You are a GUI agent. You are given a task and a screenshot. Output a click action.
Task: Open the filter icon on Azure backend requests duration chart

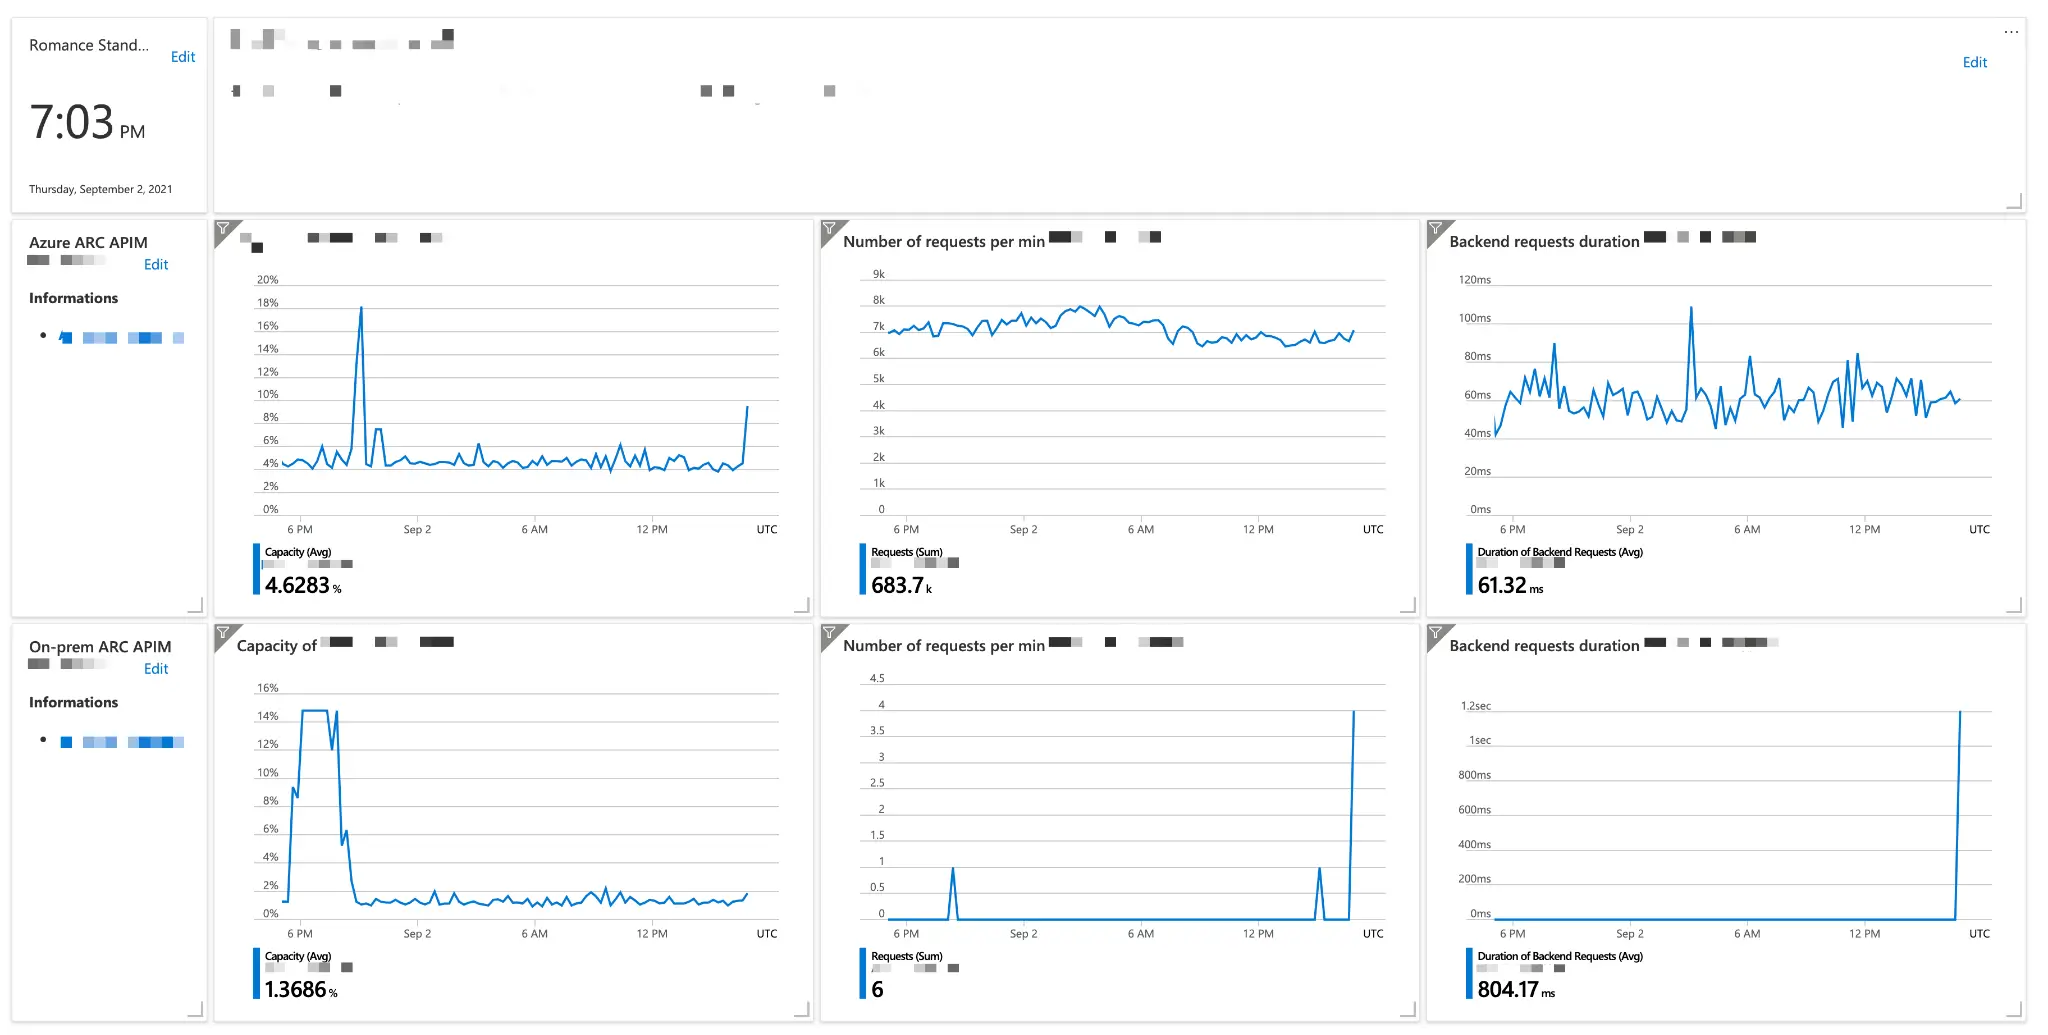pos(1437,230)
